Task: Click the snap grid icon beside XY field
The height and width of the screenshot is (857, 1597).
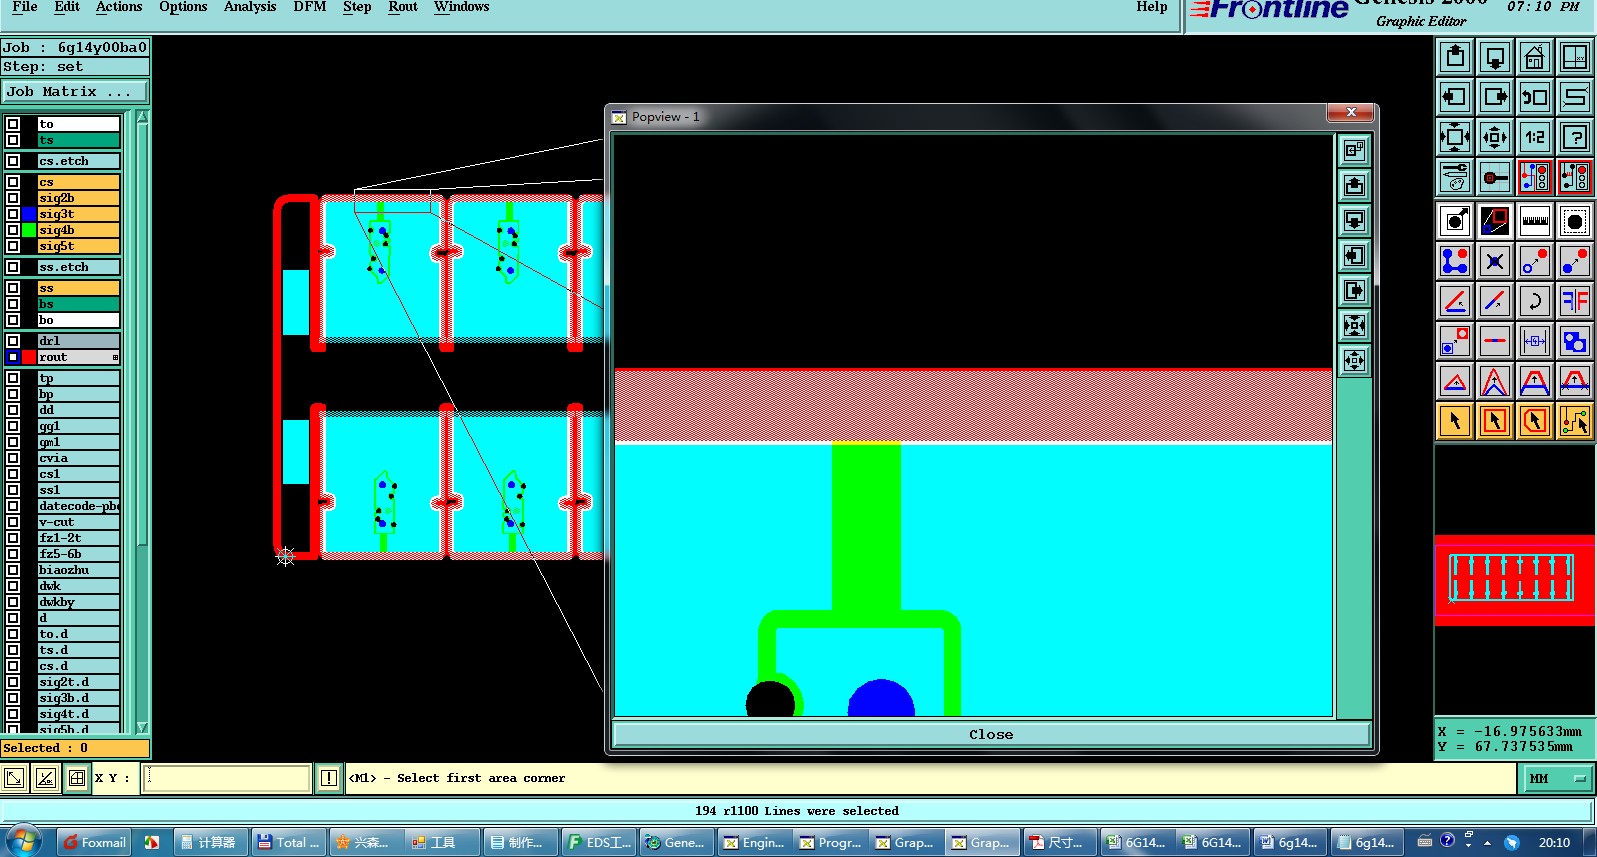Action: tap(77, 777)
